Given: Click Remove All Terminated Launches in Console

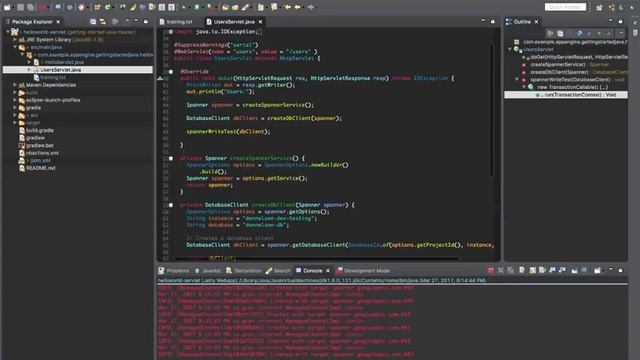Looking at the screenshot, I should click(x=510, y=270).
